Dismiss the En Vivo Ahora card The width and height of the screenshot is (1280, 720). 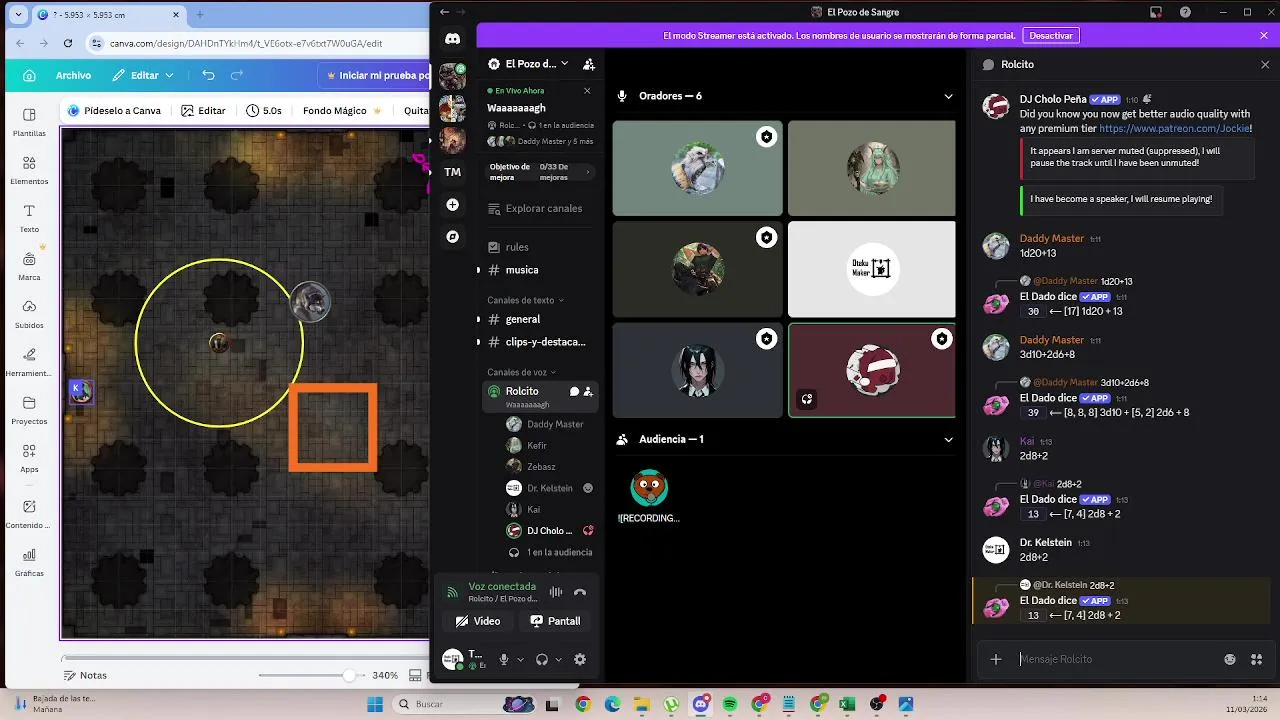coord(587,91)
